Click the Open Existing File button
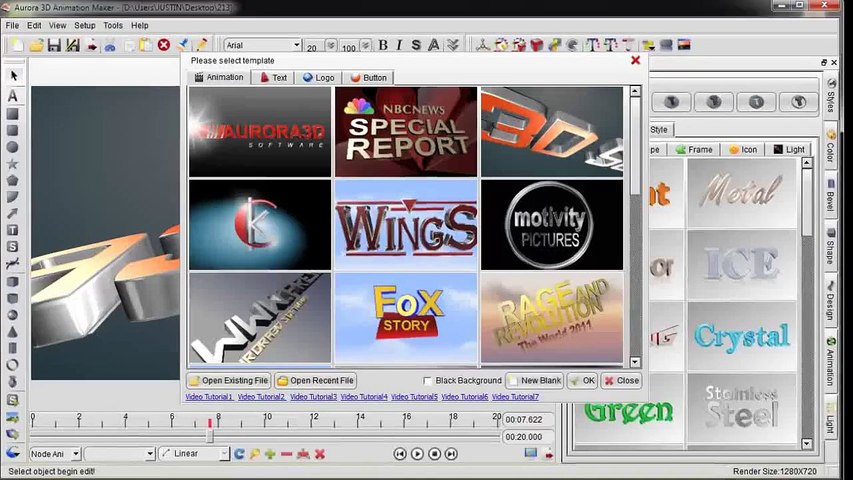Screen dimensions: 853x480 [229, 381]
